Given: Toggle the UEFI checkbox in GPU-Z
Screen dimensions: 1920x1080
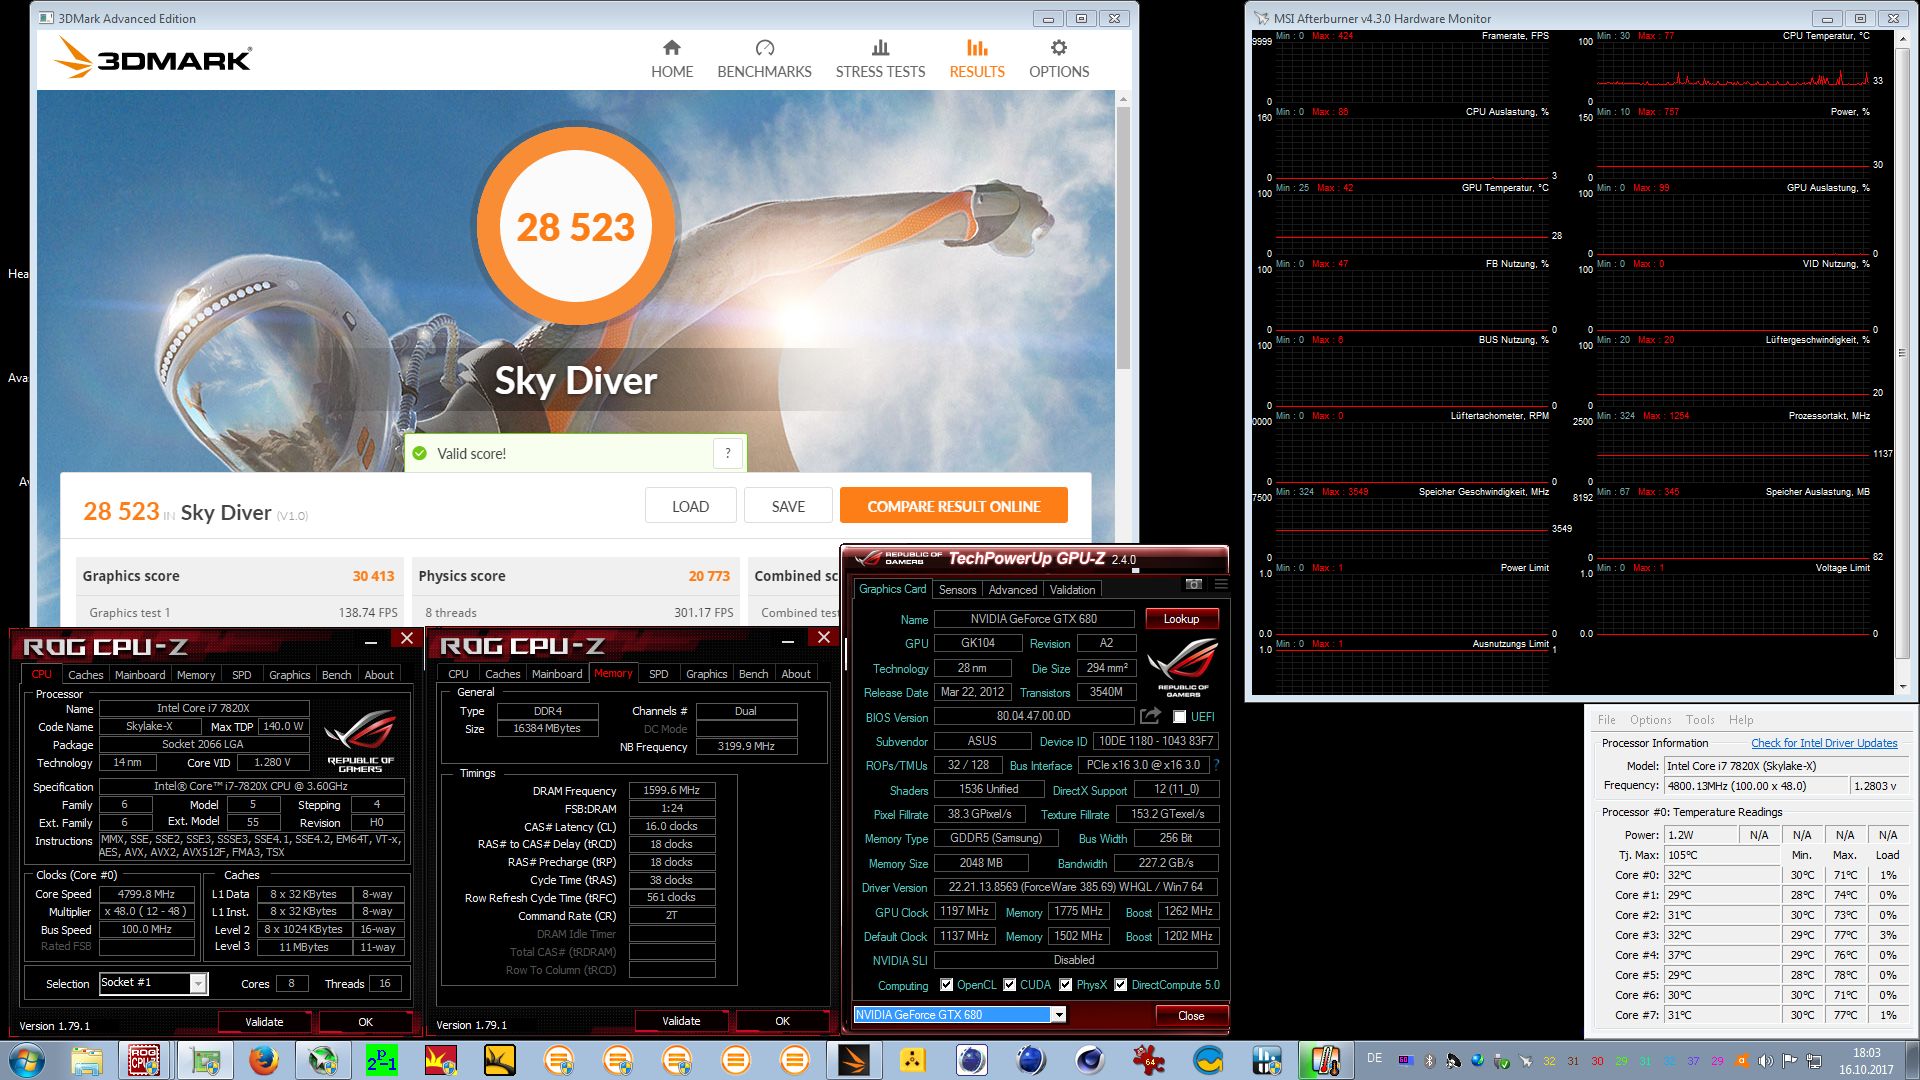Looking at the screenshot, I should (x=1180, y=717).
